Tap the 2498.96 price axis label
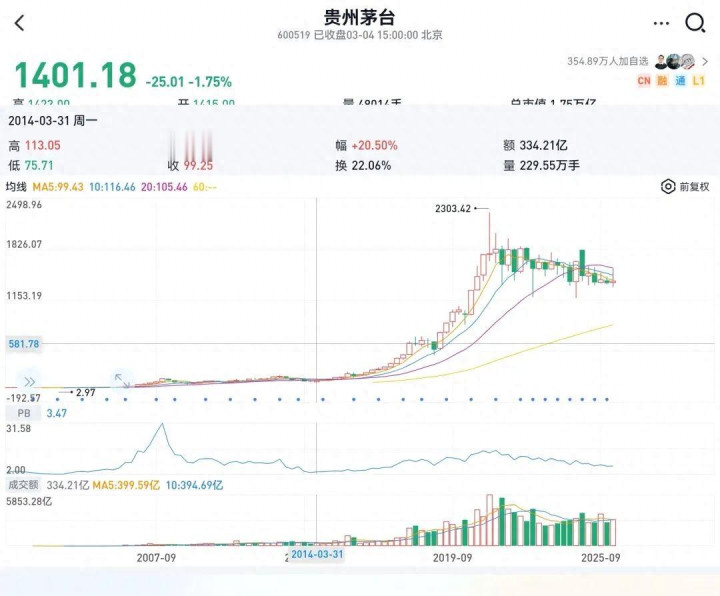The height and width of the screenshot is (596, 720). tap(24, 205)
